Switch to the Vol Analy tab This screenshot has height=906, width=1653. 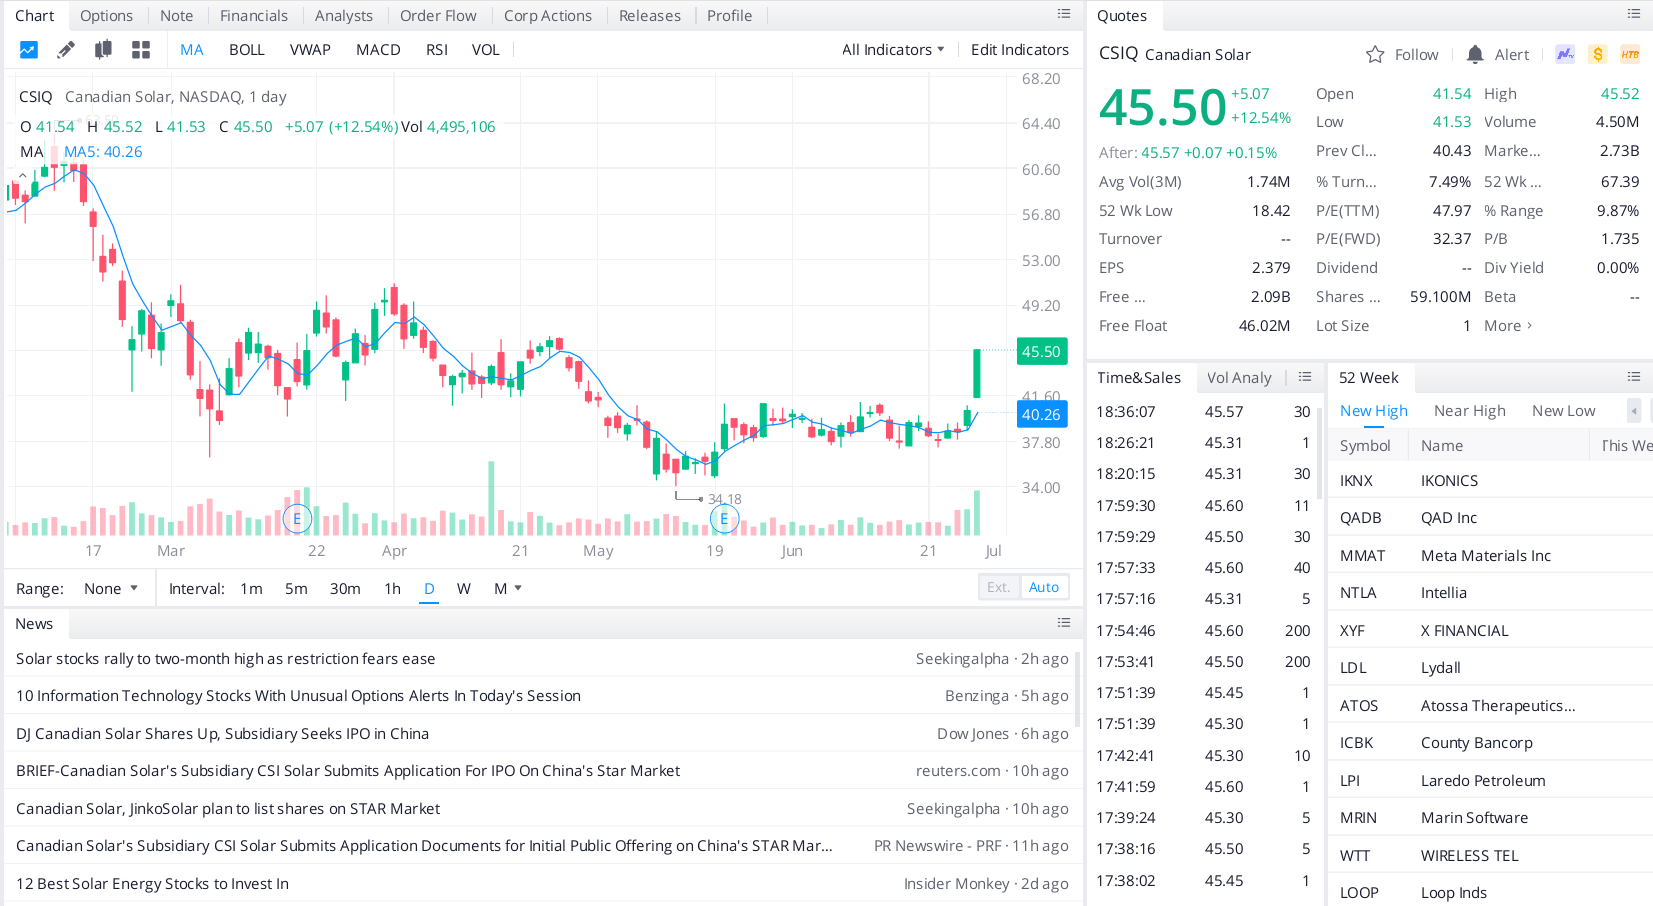click(1239, 377)
